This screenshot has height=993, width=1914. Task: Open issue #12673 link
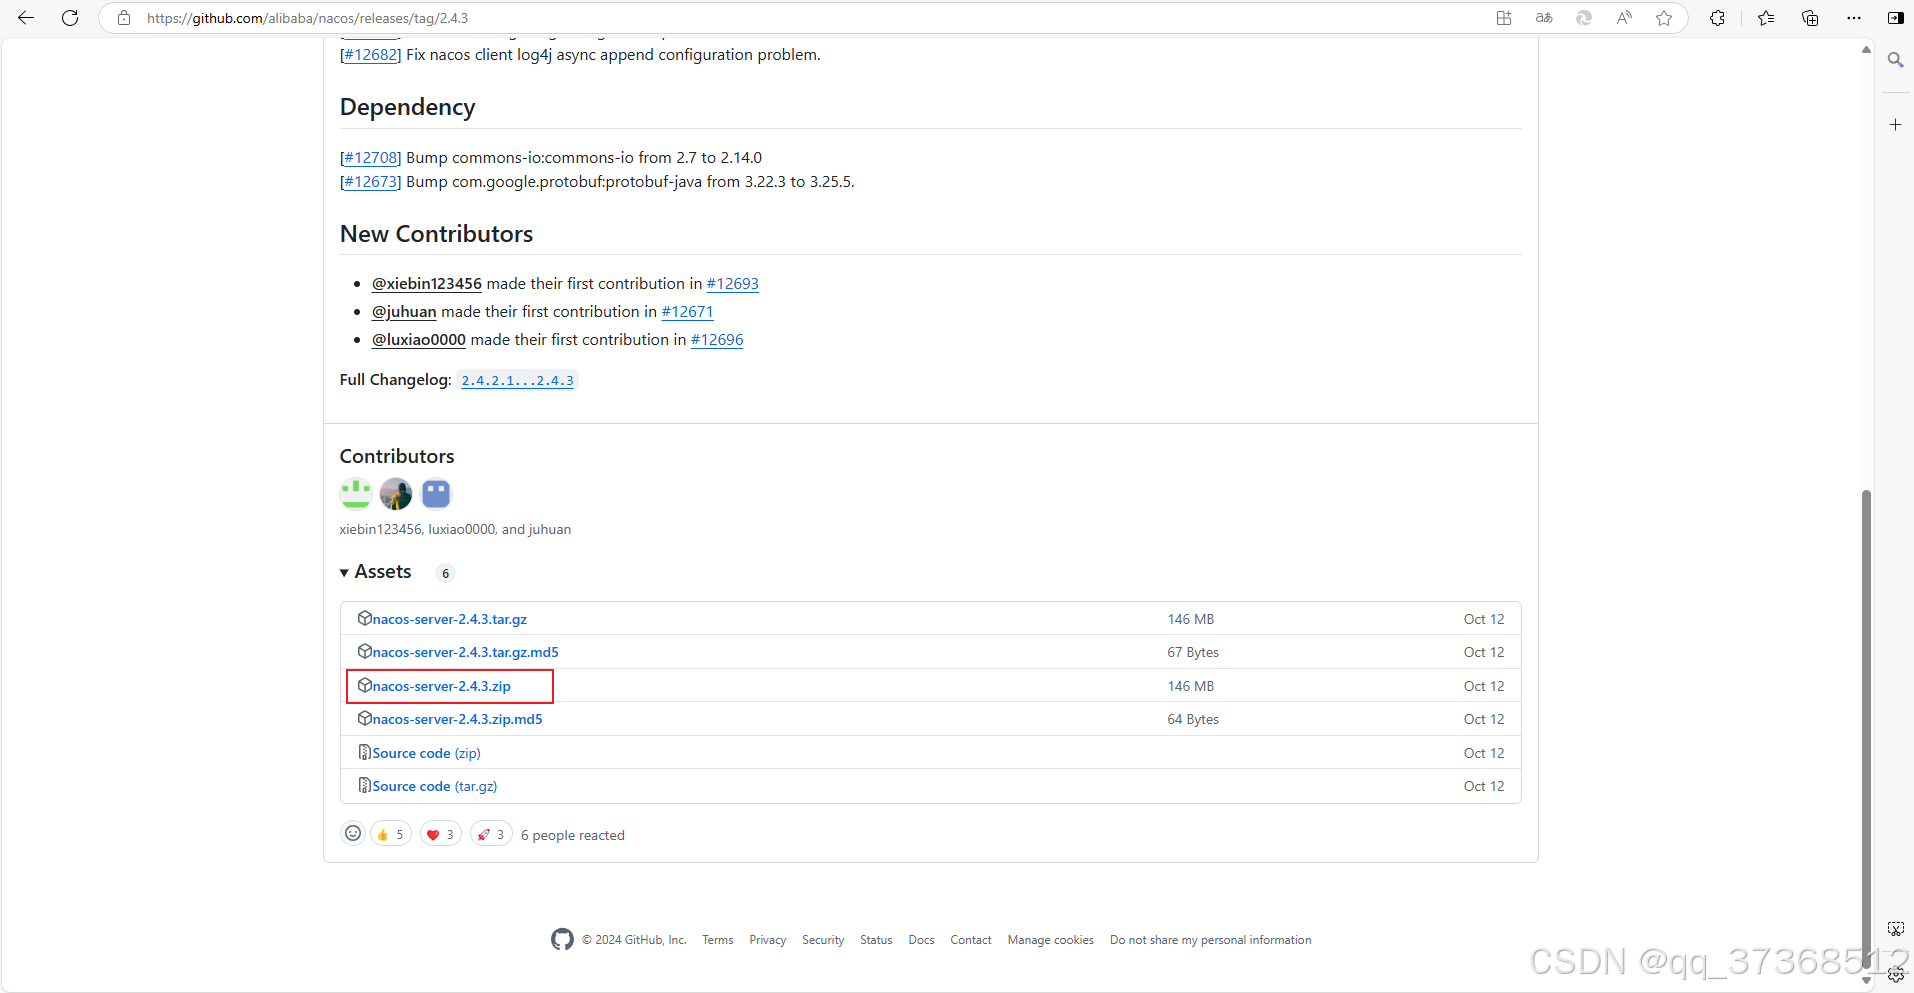(371, 182)
